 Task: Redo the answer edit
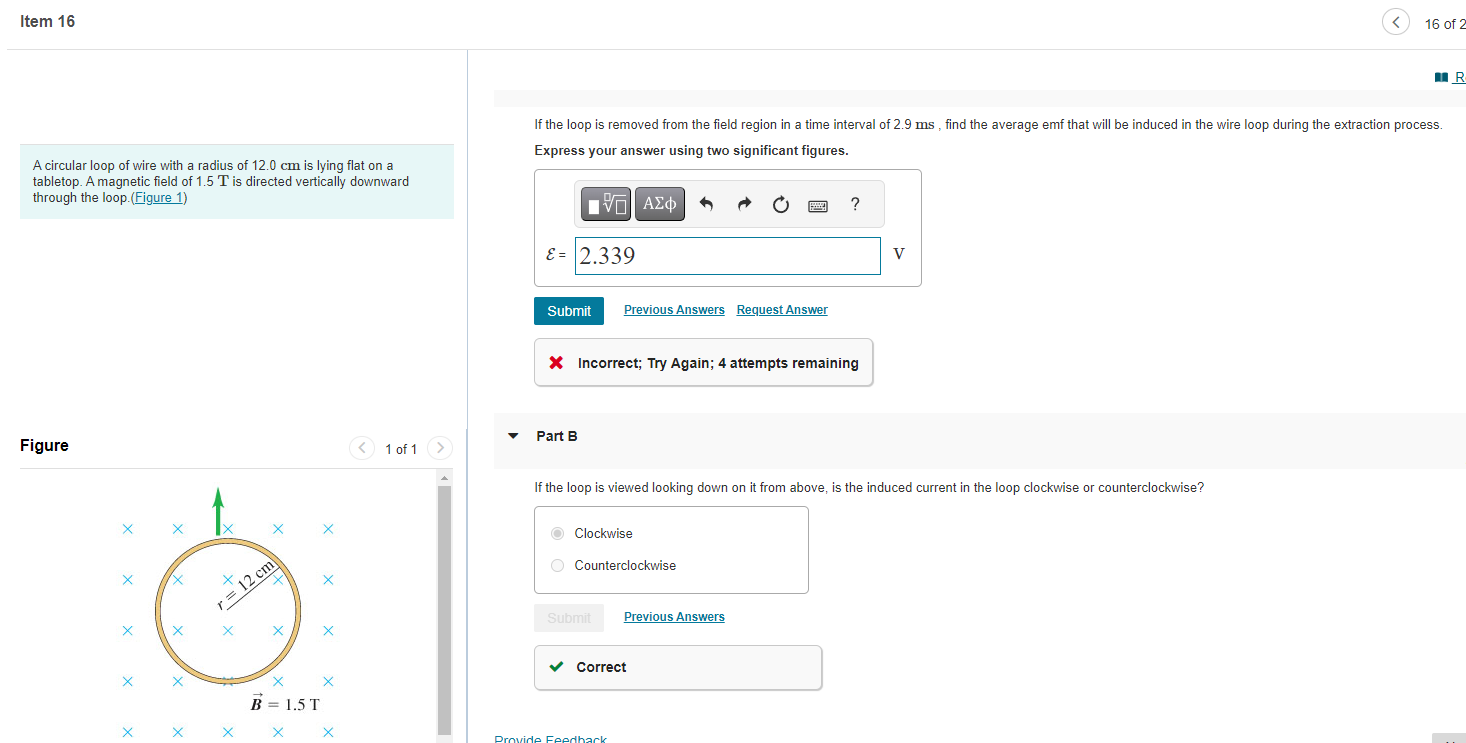(744, 205)
